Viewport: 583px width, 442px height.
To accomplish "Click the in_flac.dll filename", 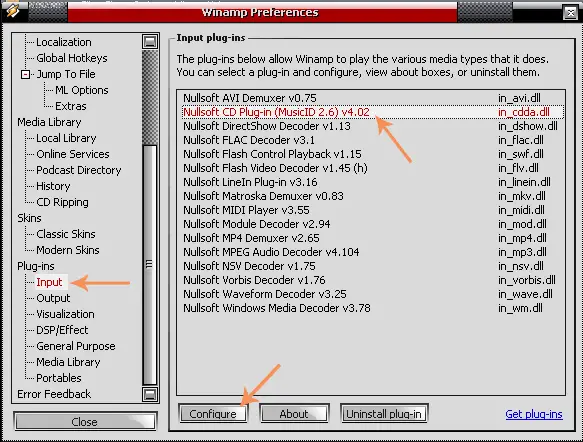I will [x=521, y=141].
